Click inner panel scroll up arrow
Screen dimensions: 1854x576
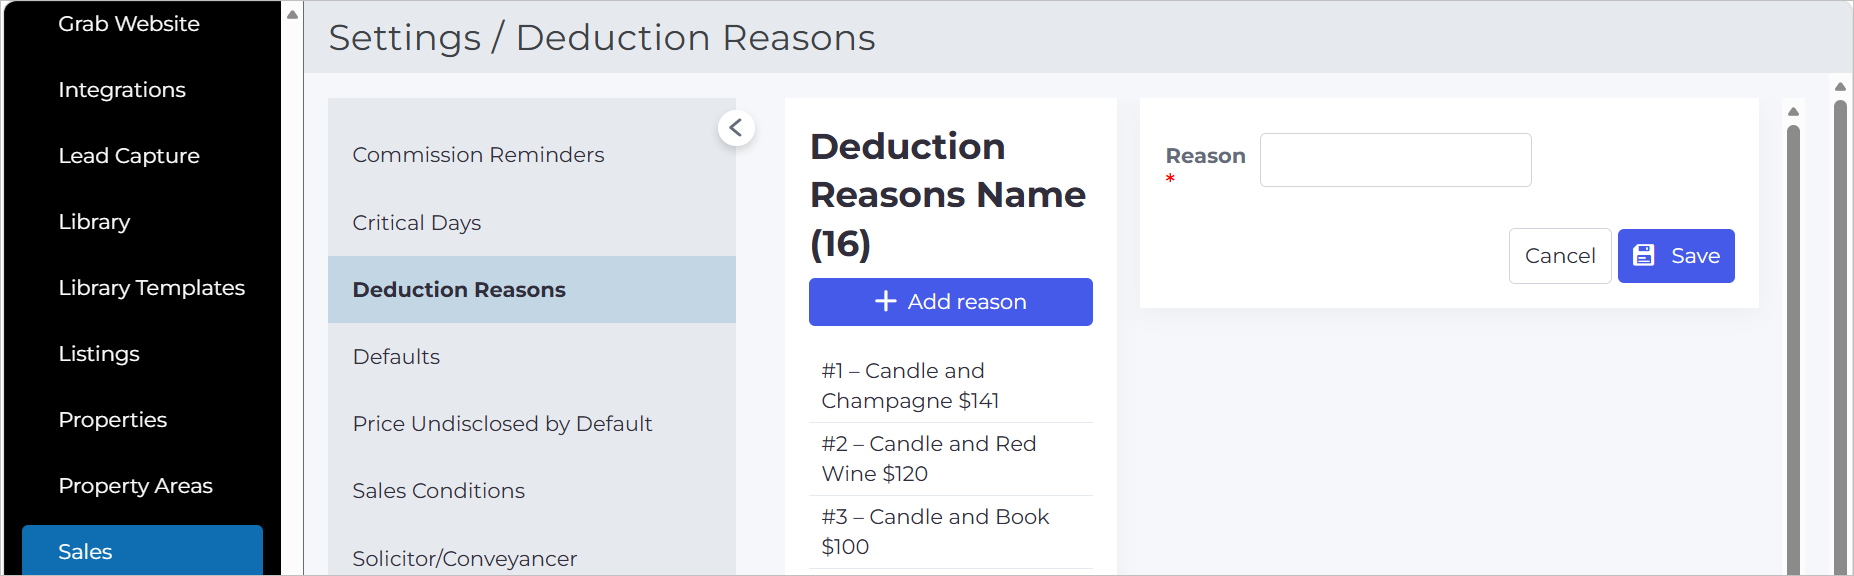tap(1793, 111)
